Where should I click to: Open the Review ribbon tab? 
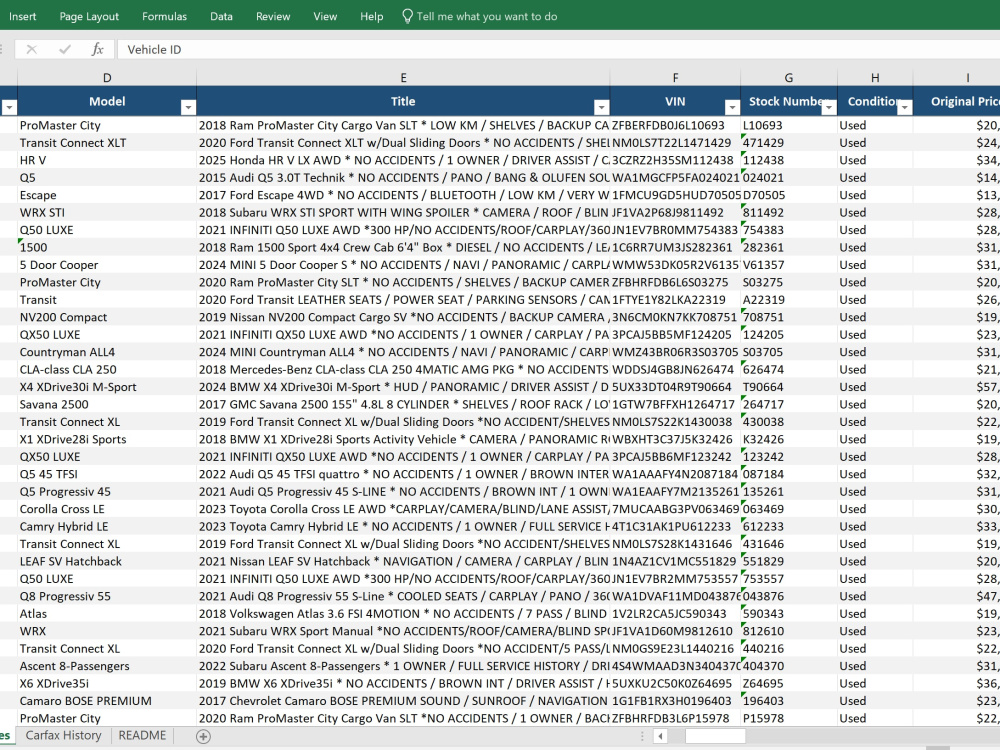273,17
